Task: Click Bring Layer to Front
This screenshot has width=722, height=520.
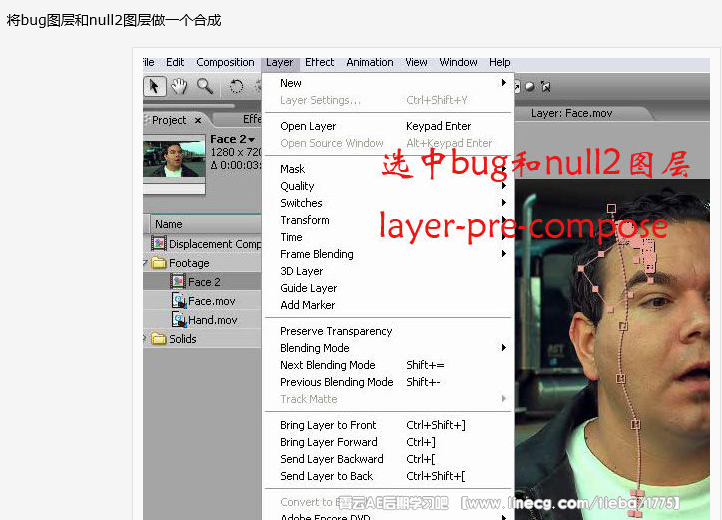Action: [328, 425]
